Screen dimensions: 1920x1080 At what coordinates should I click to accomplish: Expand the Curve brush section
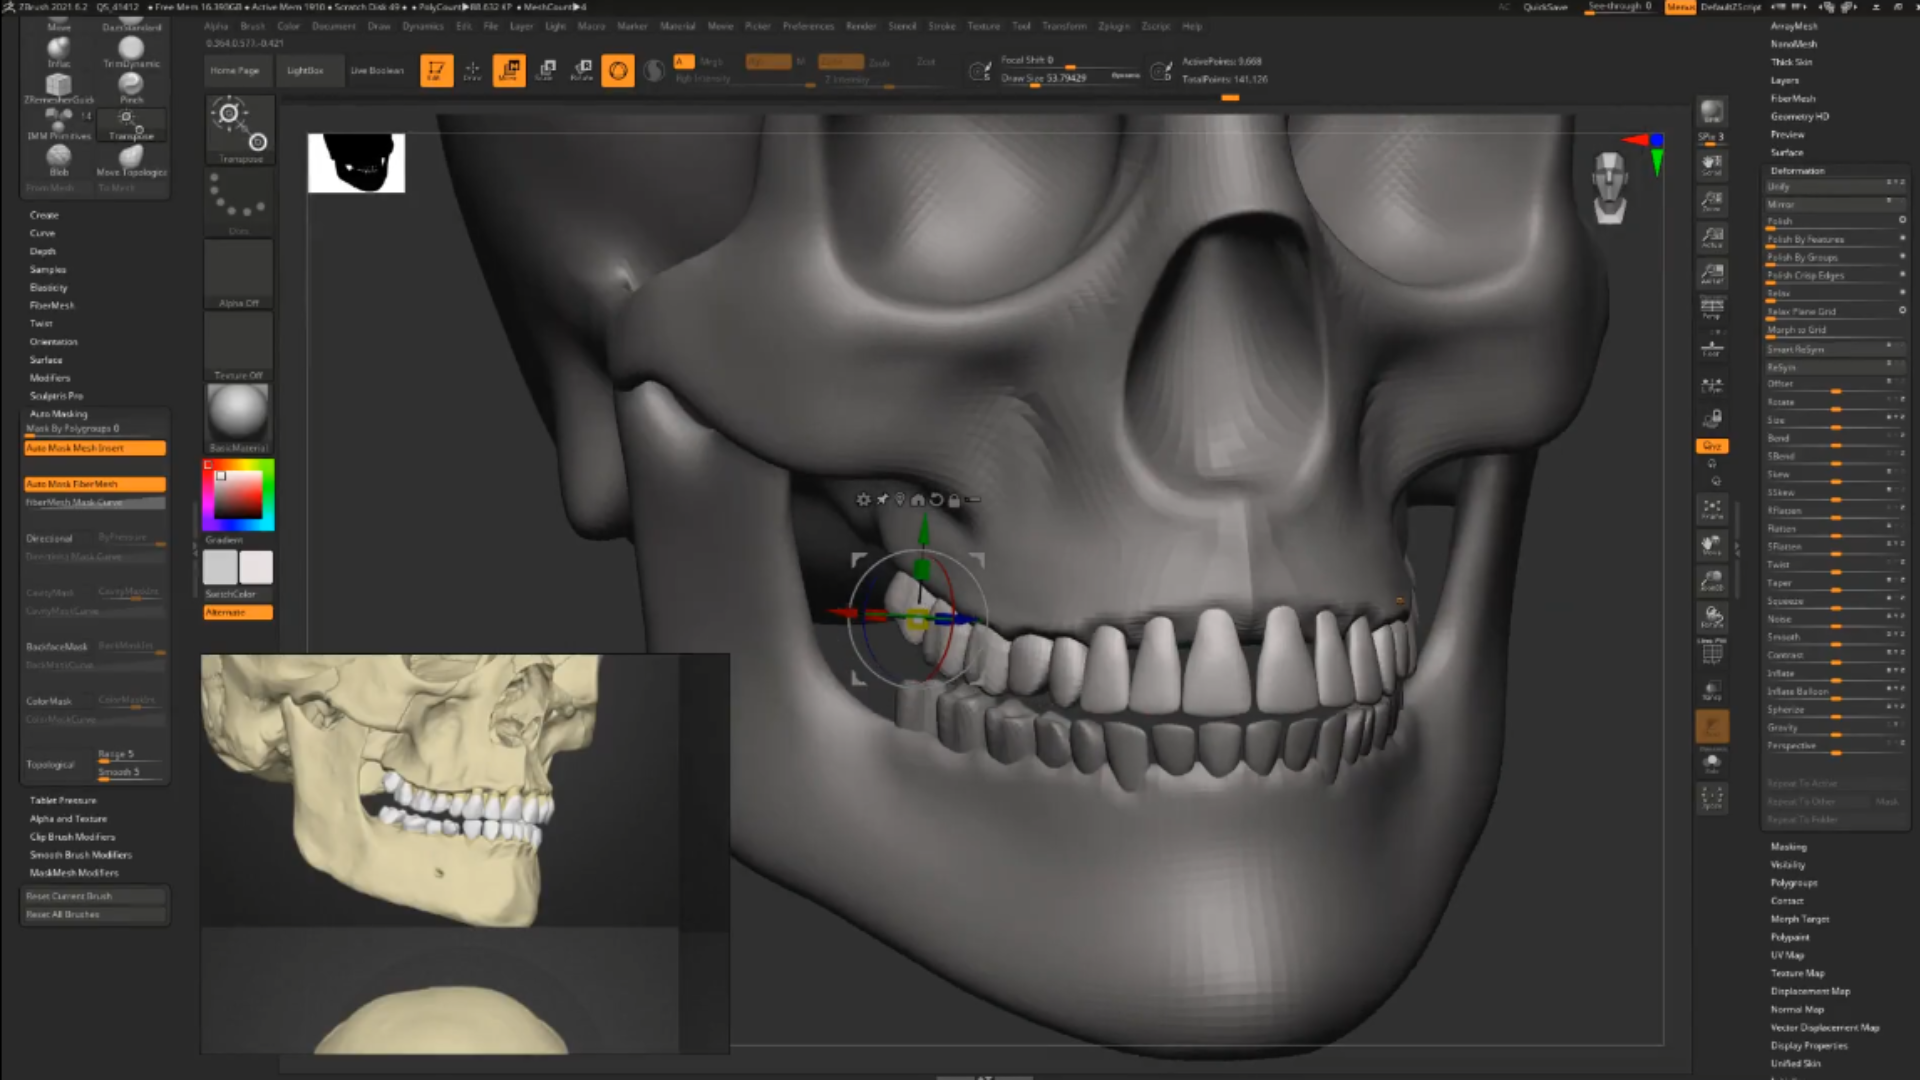pos(42,233)
